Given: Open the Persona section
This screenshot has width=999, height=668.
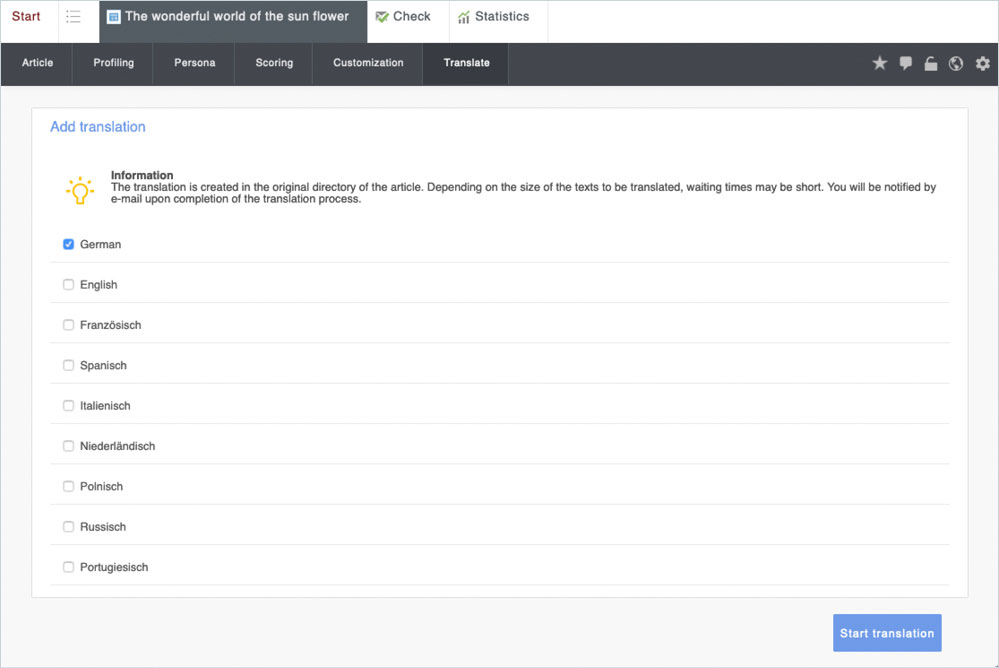Looking at the screenshot, I should coord(194,63).
